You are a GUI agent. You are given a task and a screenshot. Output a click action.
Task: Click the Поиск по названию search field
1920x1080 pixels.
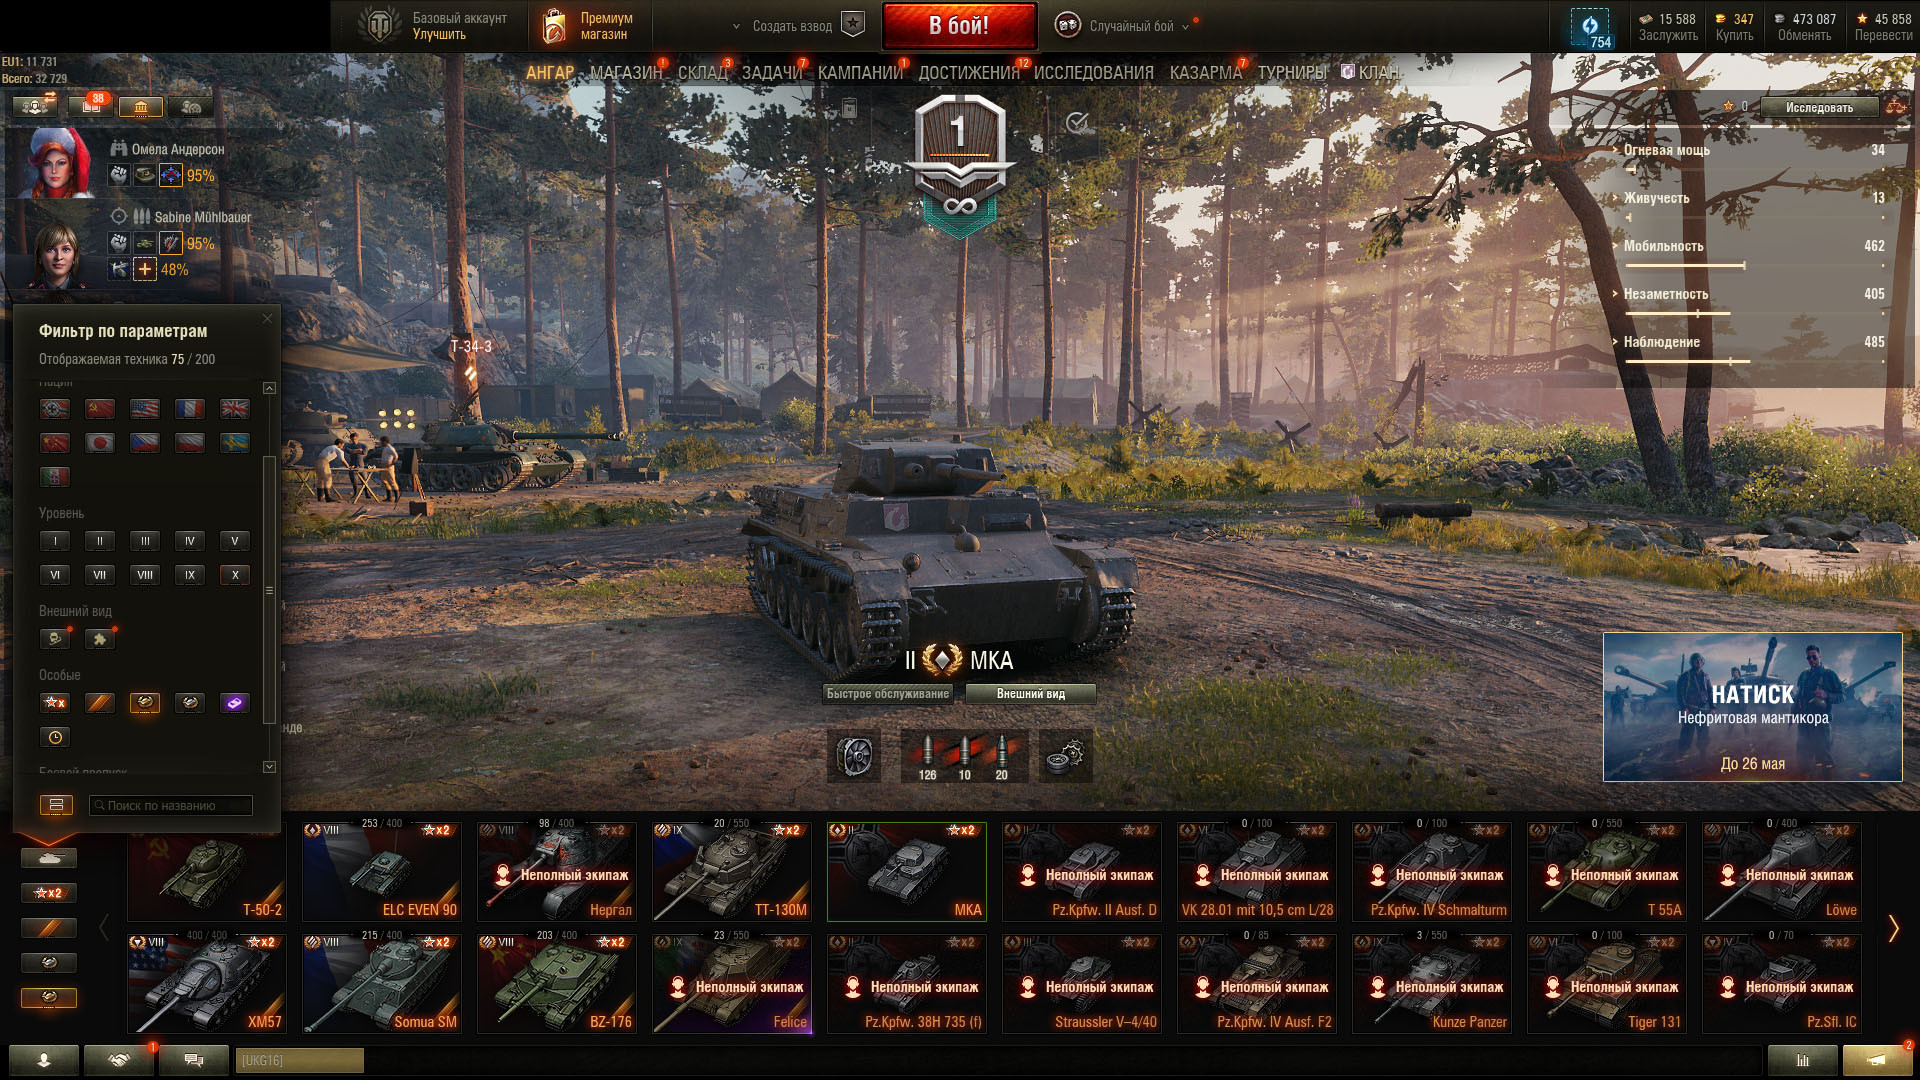point(170,805)
